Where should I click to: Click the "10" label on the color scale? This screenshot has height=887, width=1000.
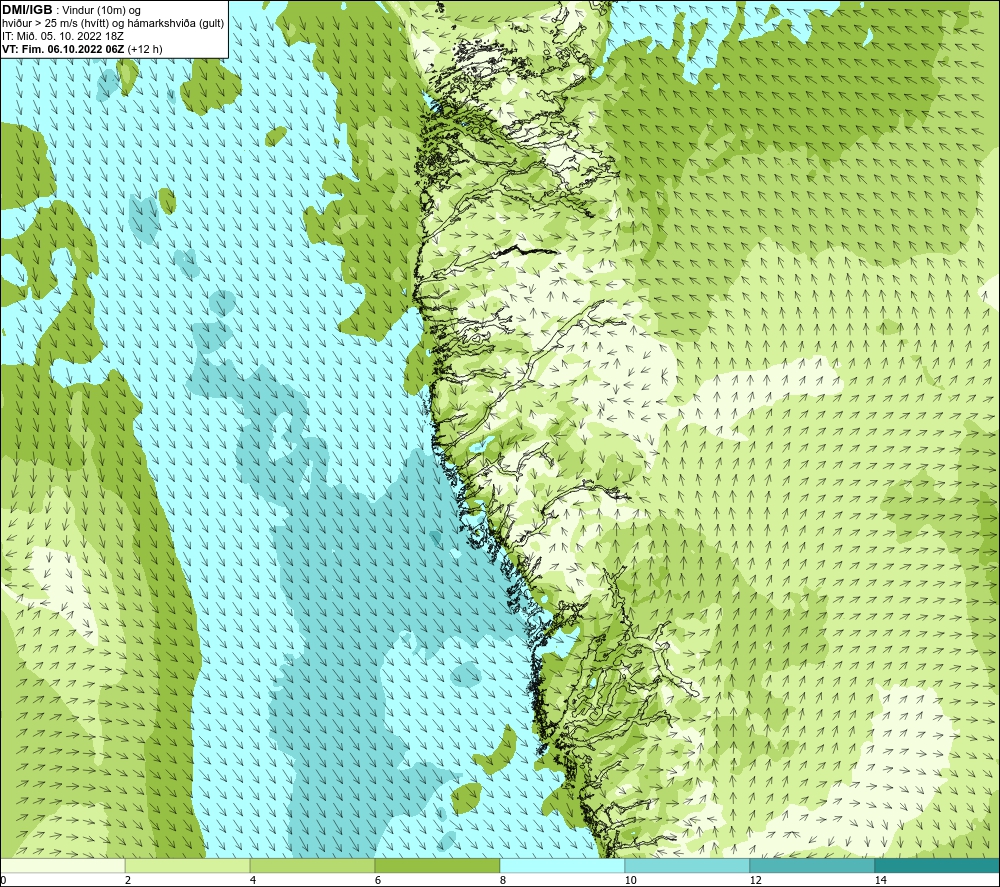(x=631, y=881)
